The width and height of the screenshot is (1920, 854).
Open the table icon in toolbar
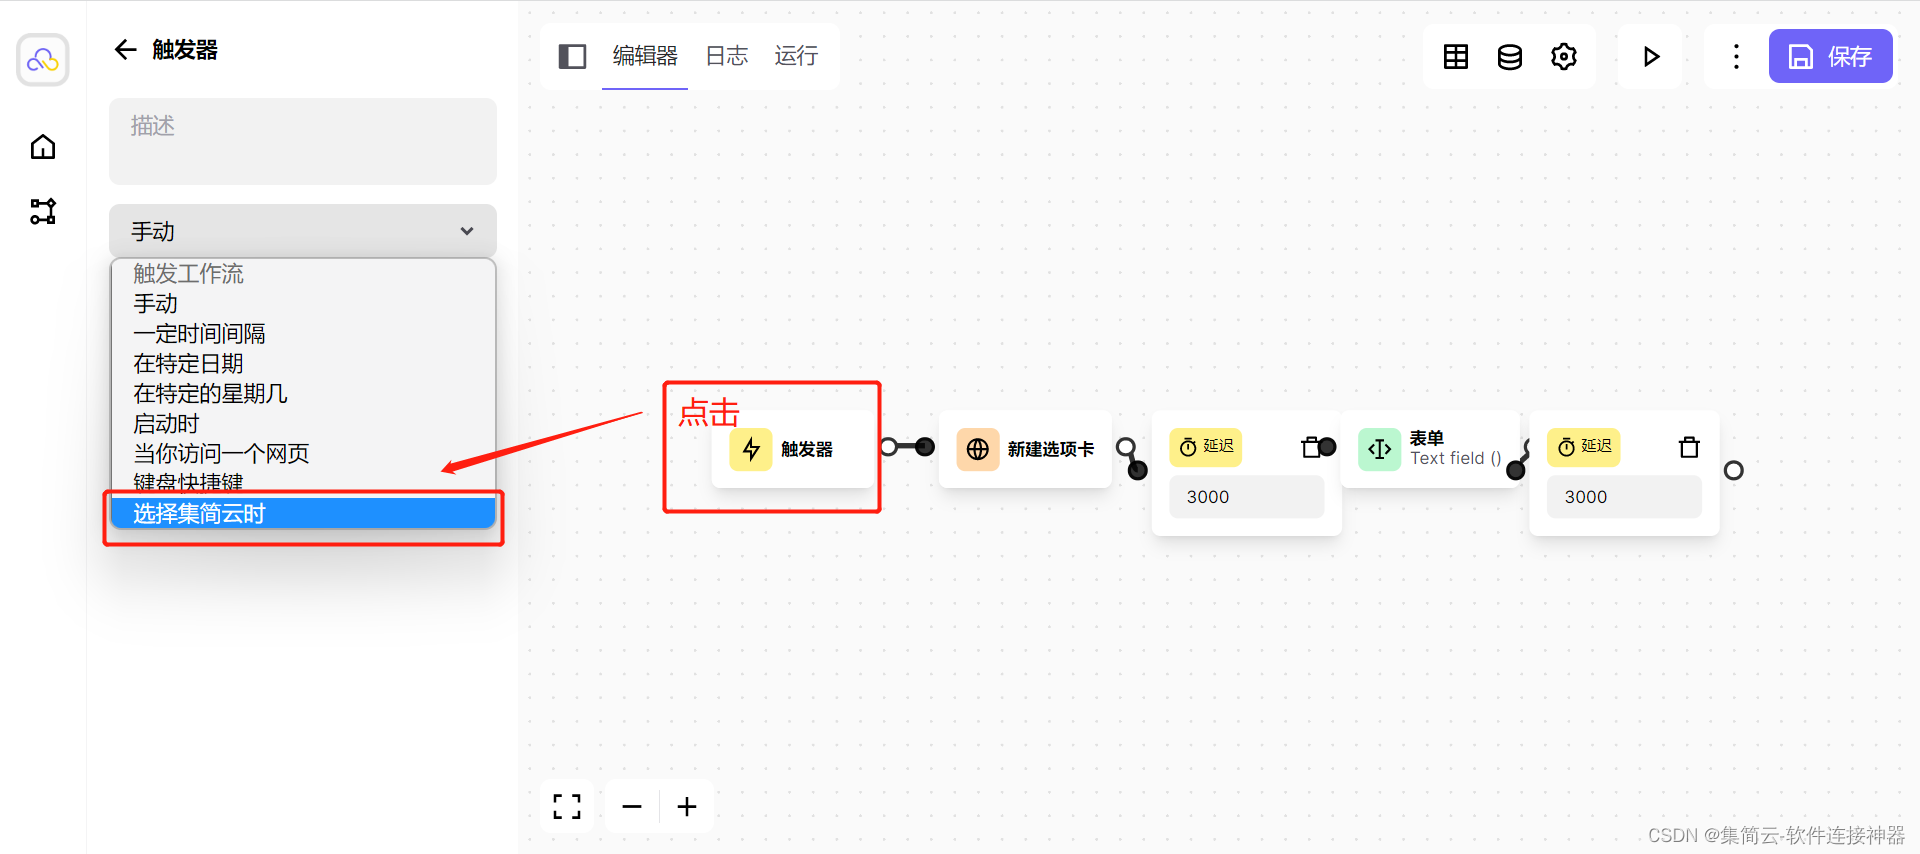coord(1456,56)
